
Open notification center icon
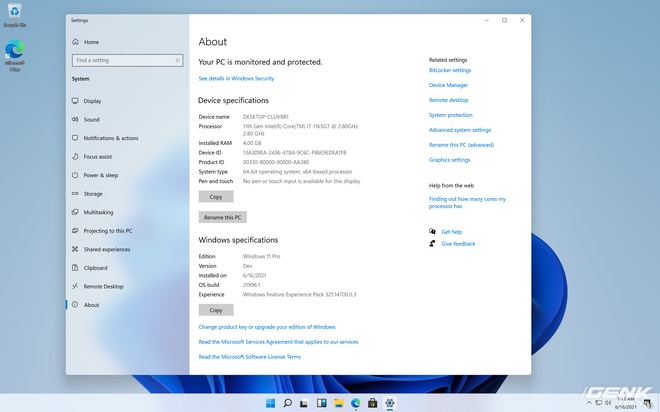647,403
